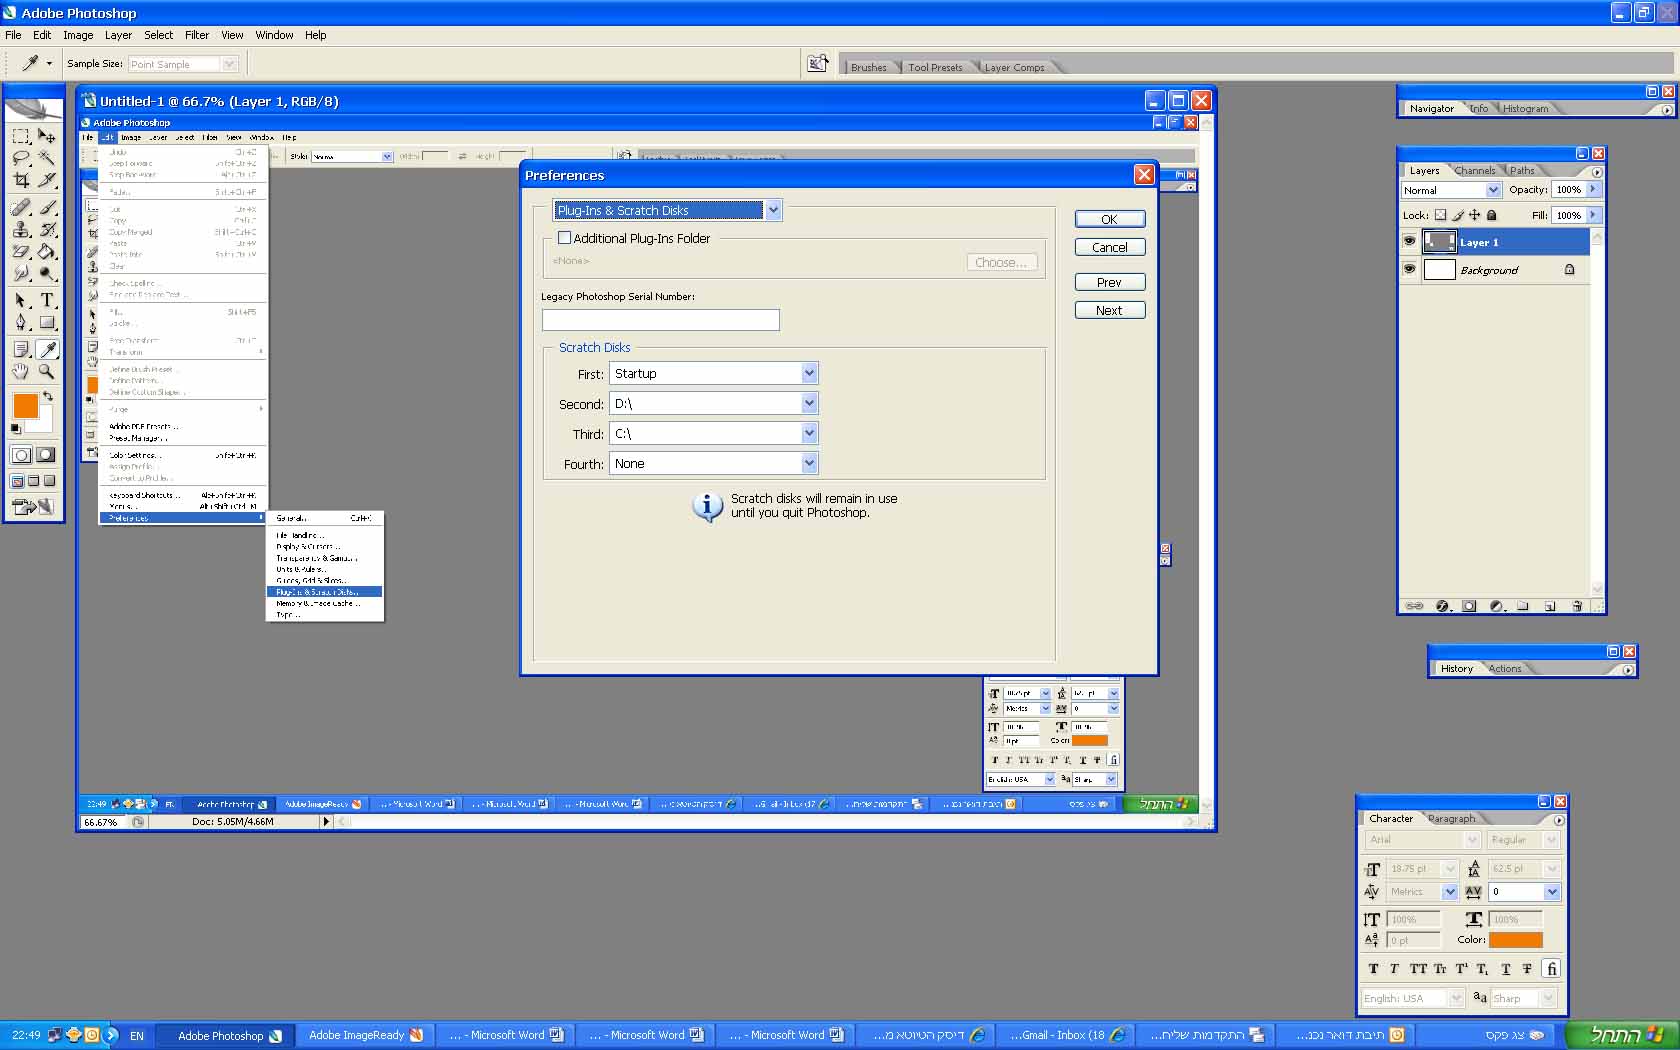
Task: Enable Additional Plug-Ins Folder checkbox
Action: [x=565, y=238]
